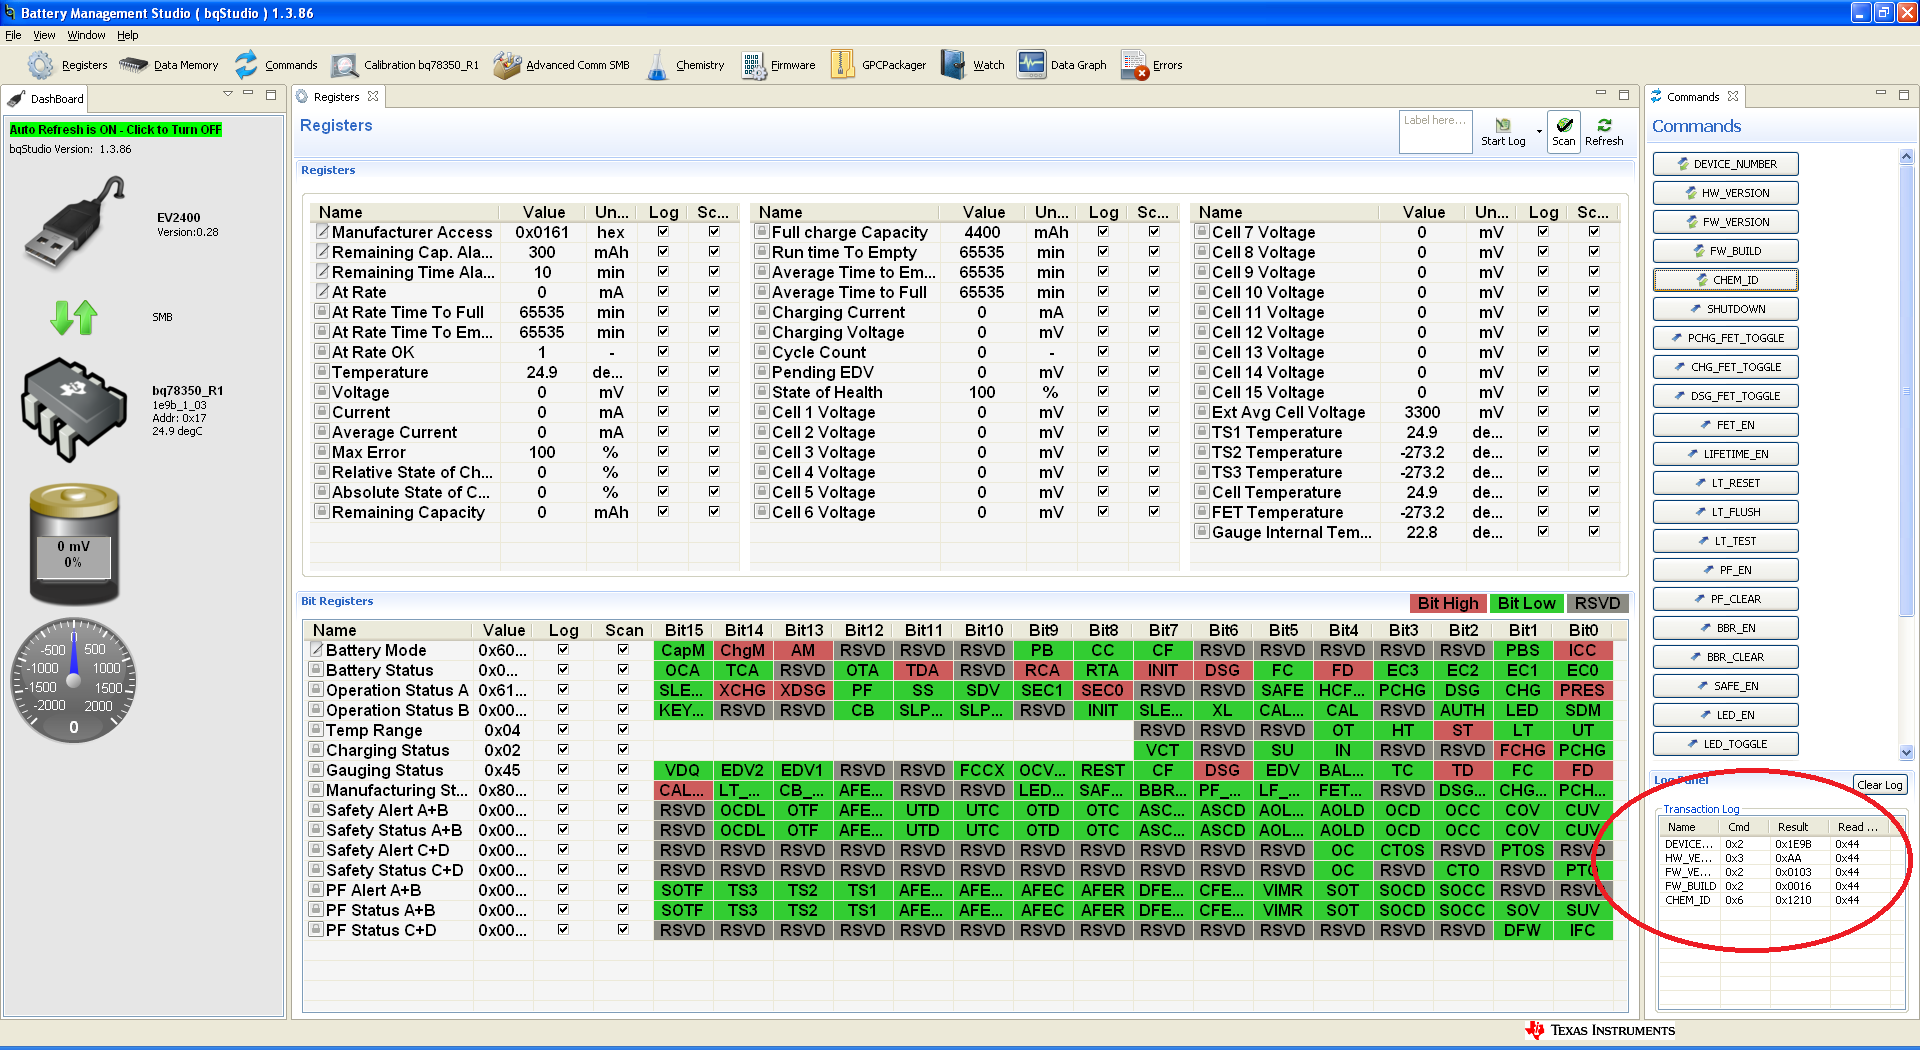Send the SHUTDOWN command

1725,309
